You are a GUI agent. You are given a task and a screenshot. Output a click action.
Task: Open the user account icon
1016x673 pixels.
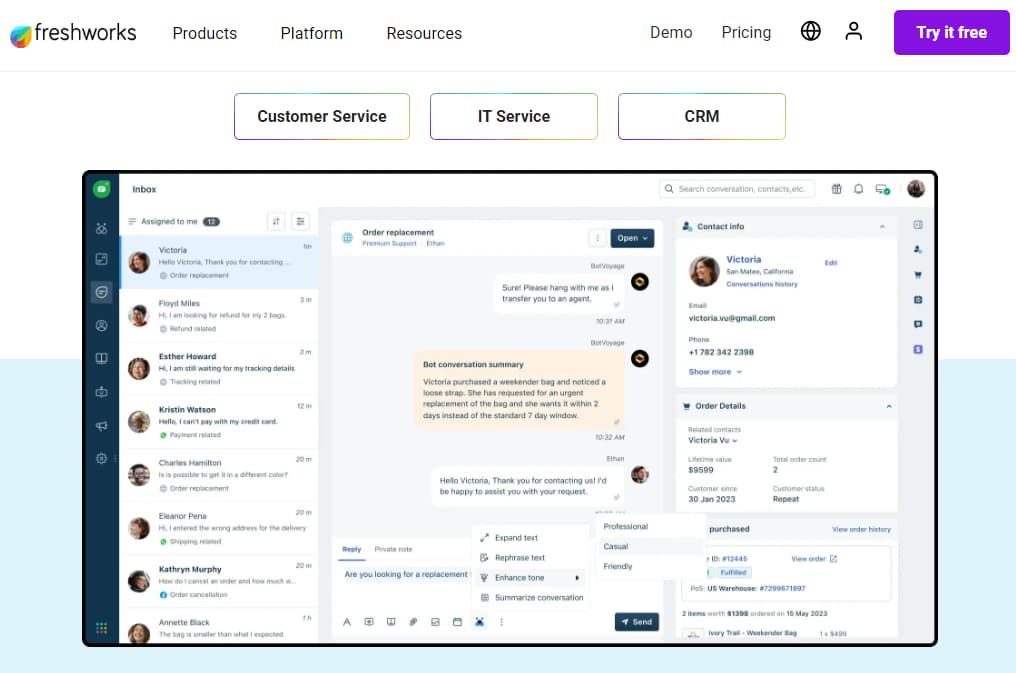[x=853, y=31]
